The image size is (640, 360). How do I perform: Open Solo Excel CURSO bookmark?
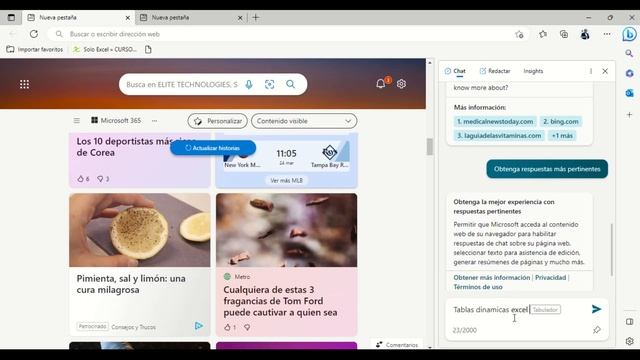click(105, 49)
